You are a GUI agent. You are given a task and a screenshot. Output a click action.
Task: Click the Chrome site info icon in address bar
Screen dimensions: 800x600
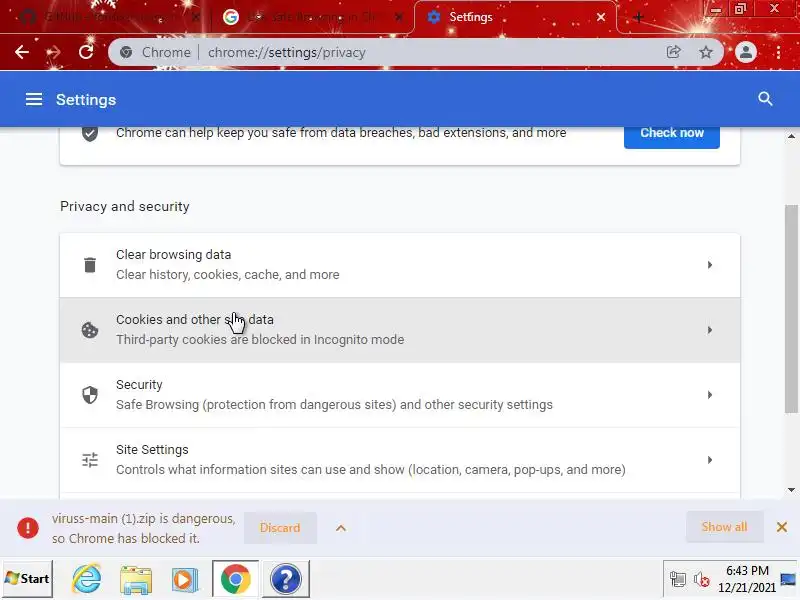(x=126, y=52)
